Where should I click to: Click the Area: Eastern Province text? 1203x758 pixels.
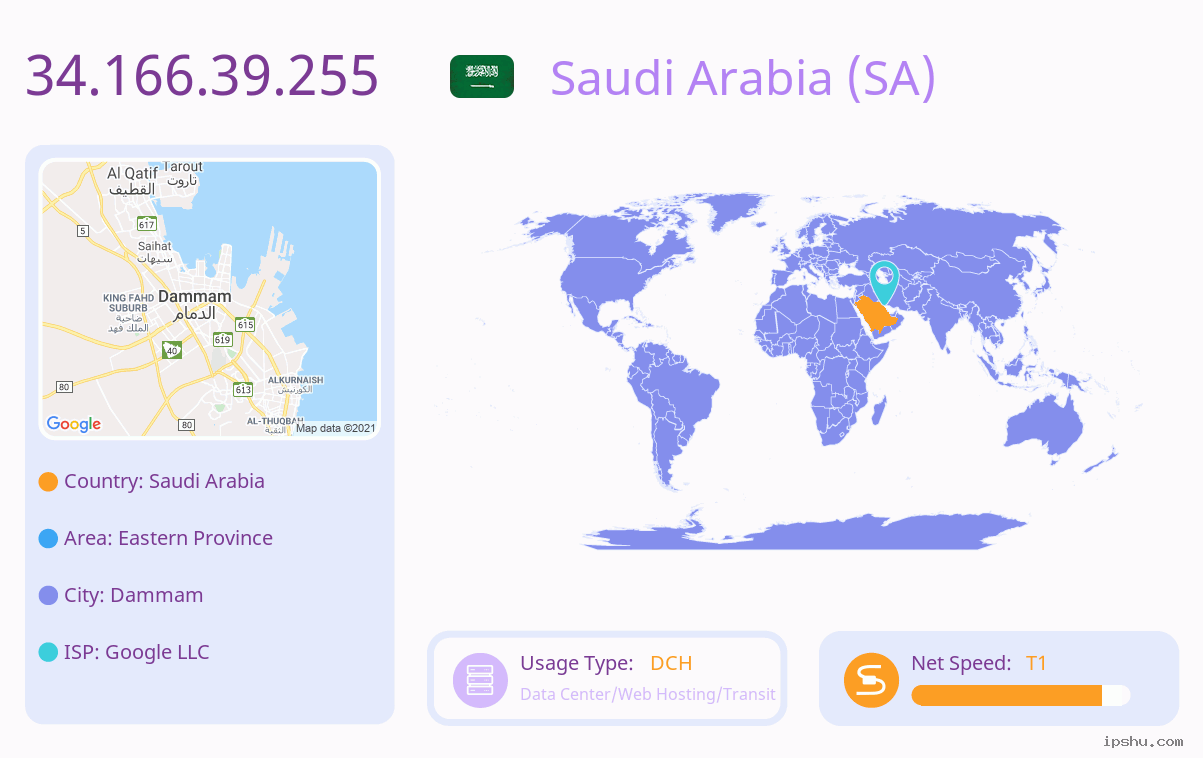click(168, 538)
